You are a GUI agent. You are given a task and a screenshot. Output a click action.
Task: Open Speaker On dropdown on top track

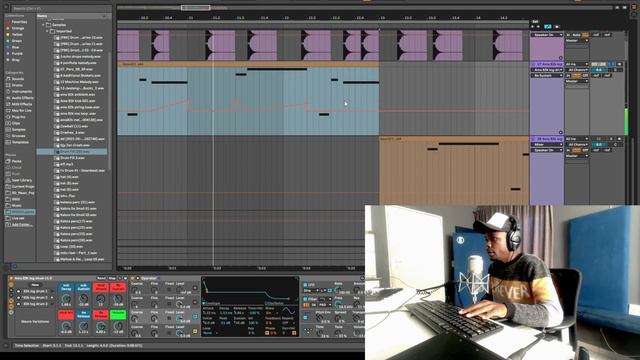pos(547,35)
